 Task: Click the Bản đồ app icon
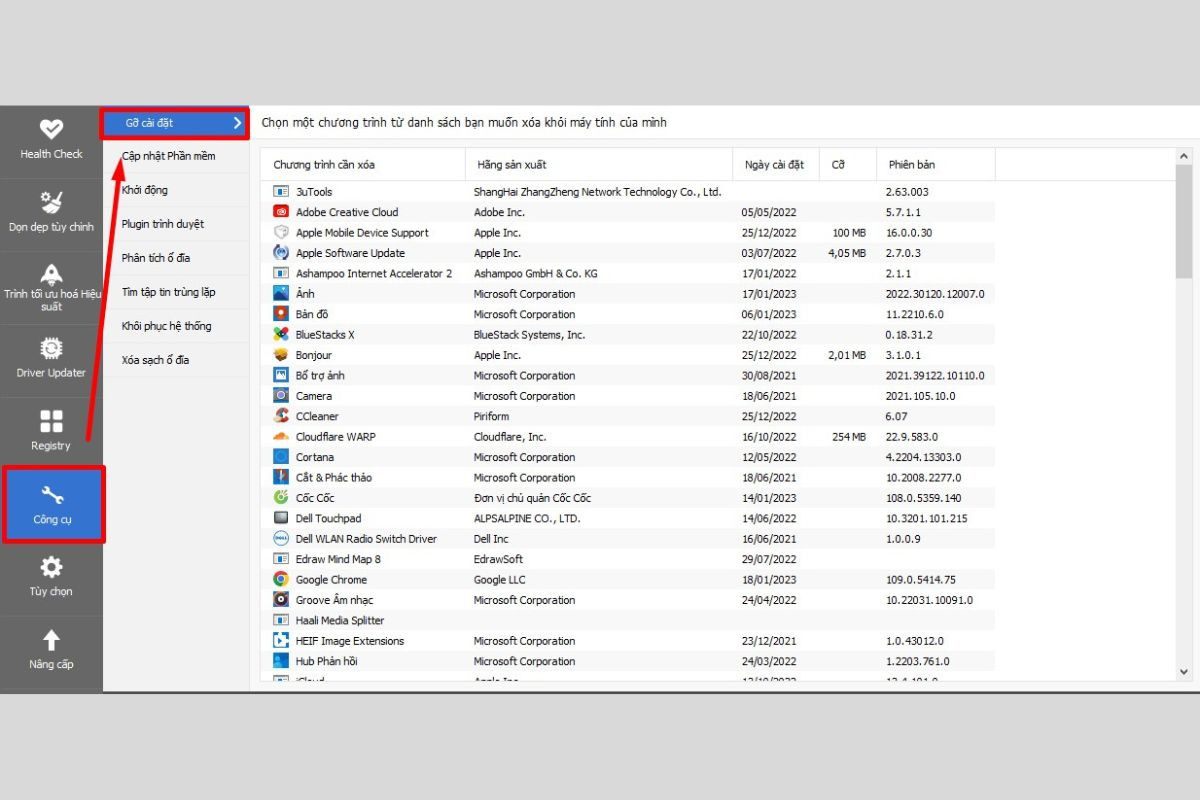point(281,314)
